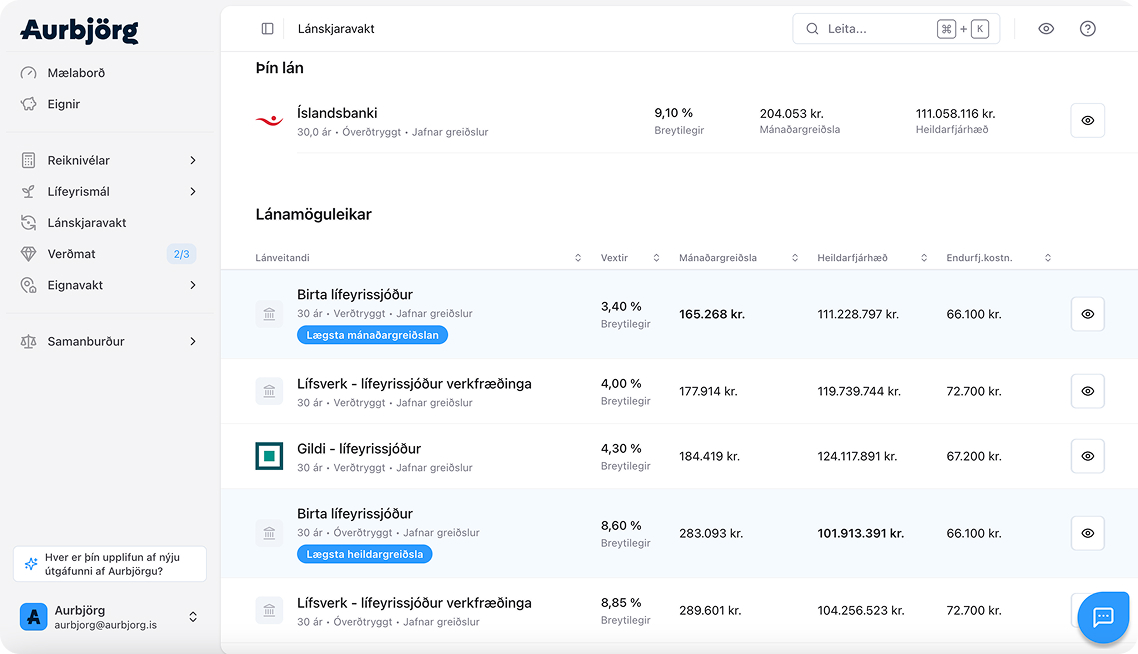This screenshot has width=1138, height=654.
Task: View Íslandsbanki loan with eye button
Action: pyautogui.click(x=1087, y=120)
